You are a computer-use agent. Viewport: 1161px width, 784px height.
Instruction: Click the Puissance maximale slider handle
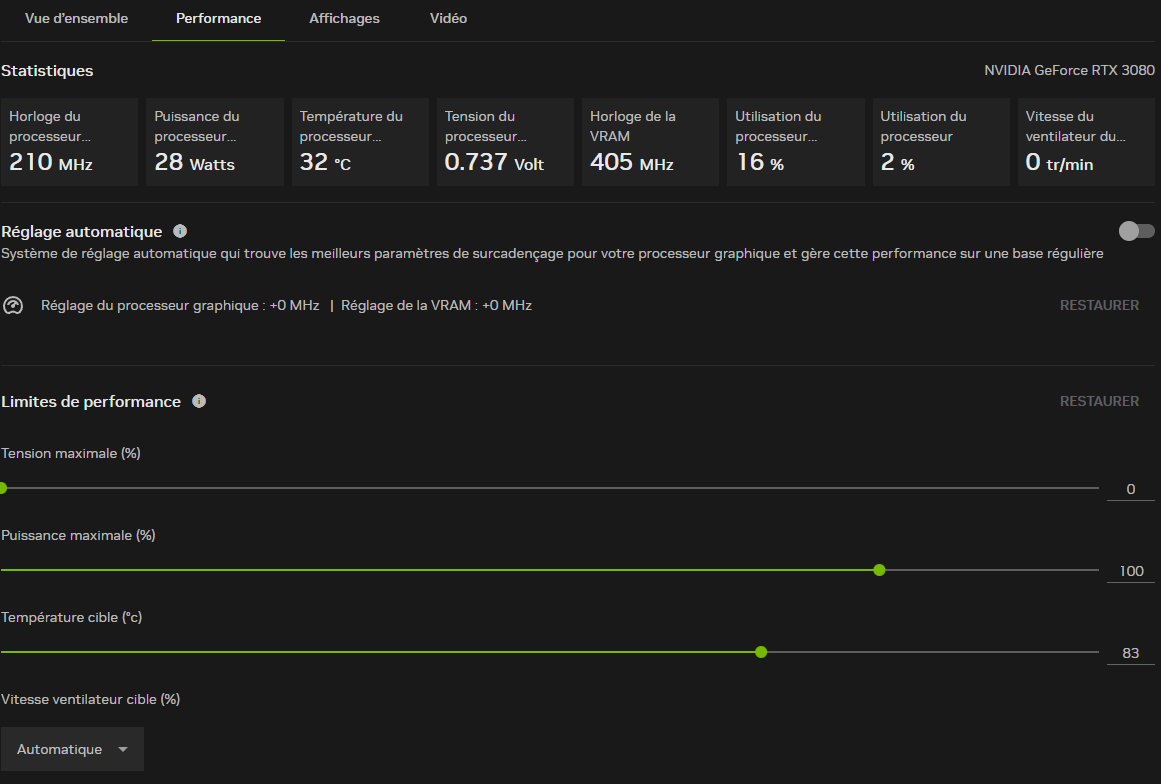(879, 570)
